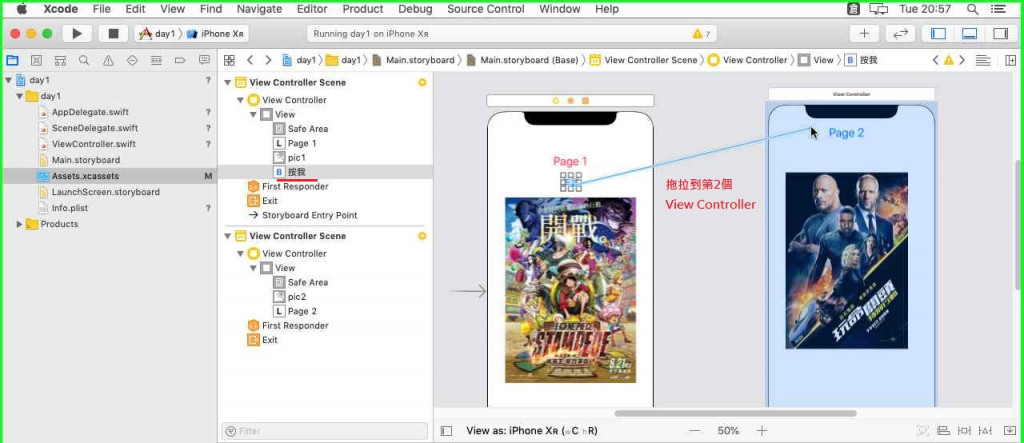
Task: Toggle the Debug area visibility
Action: [969, 33]
